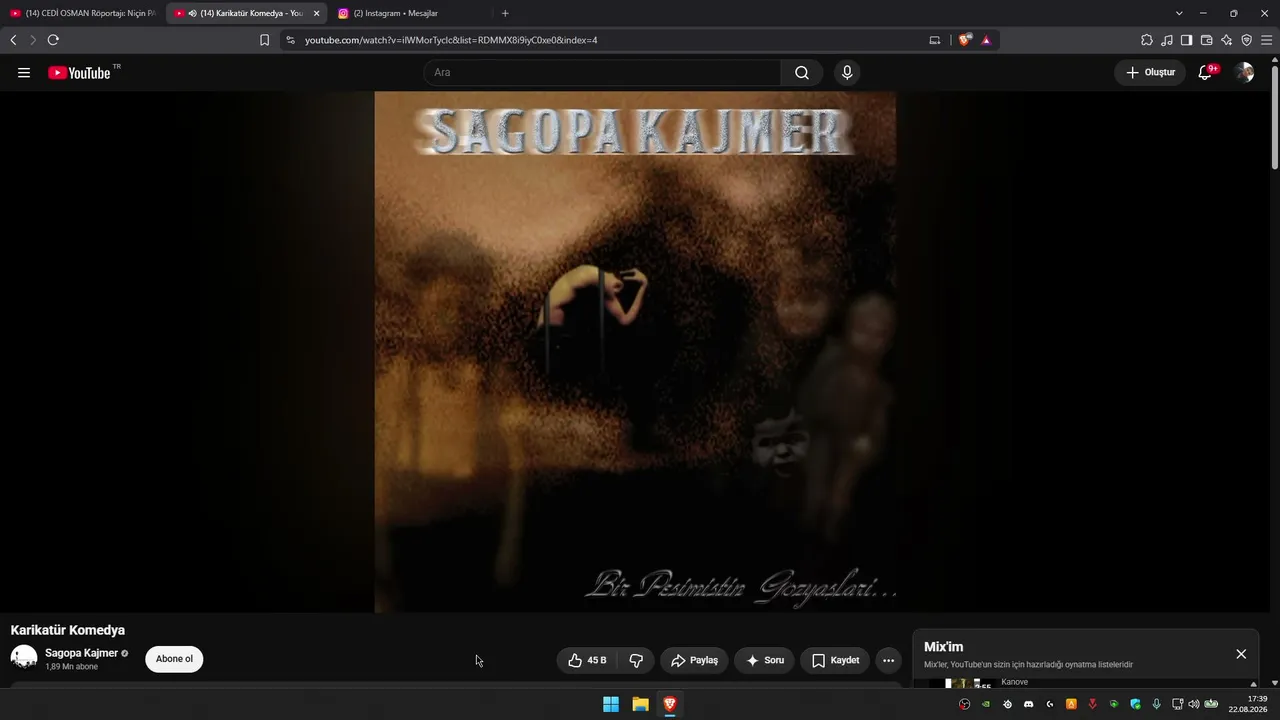Open Windows Security tray icon
The height and width of the screenshot is (720, 1280).
point(1135,704)
